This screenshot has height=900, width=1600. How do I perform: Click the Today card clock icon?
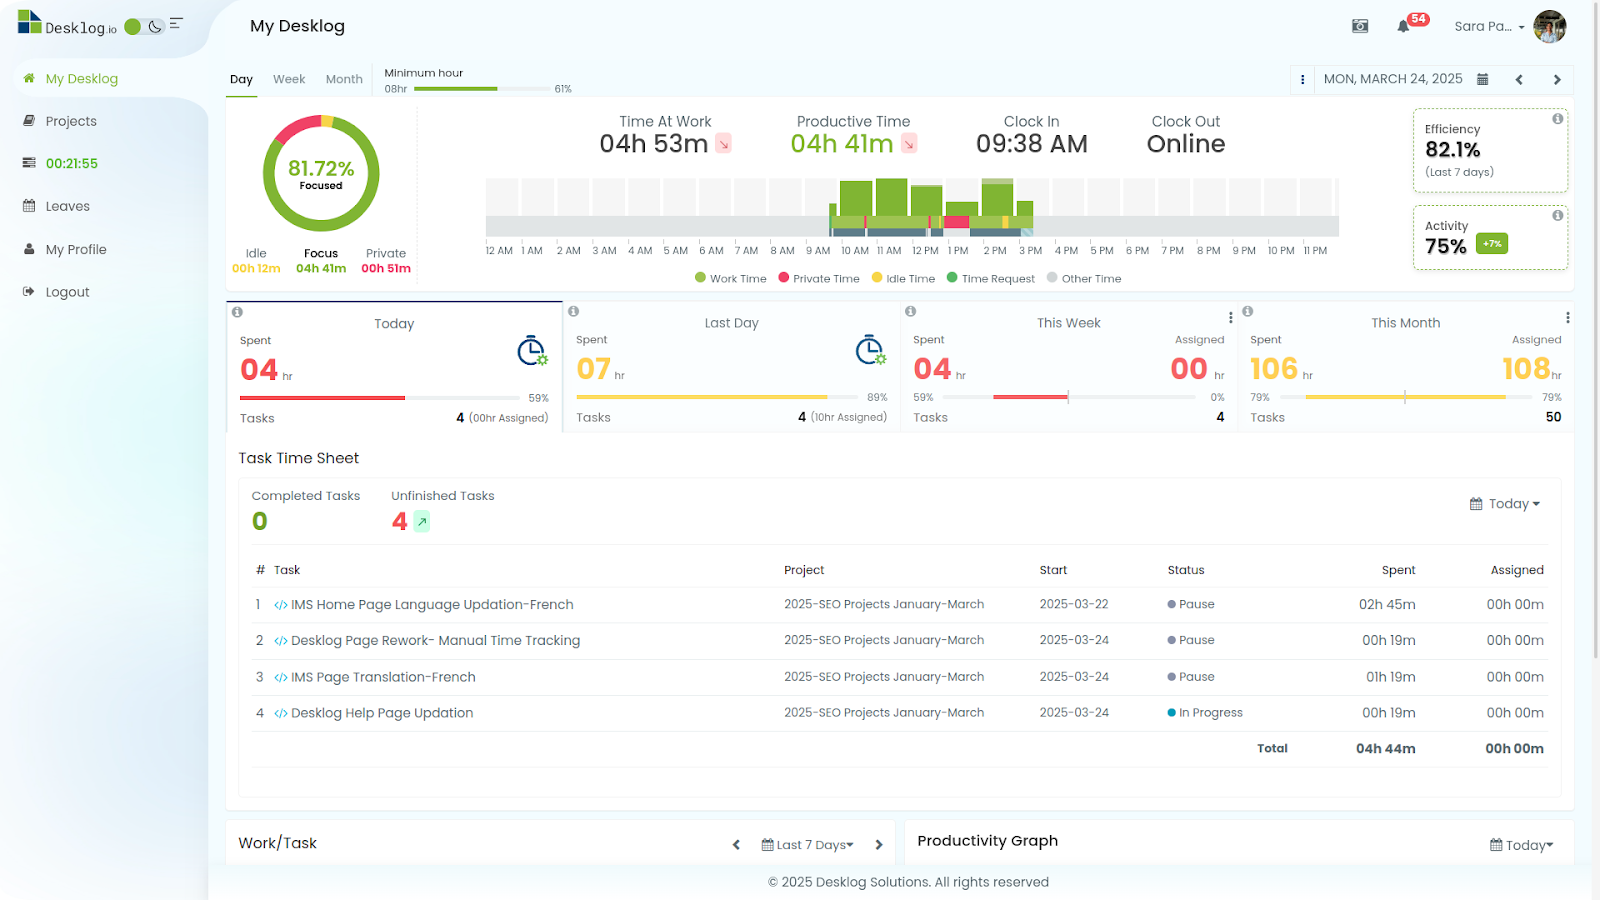pos(532,351)
